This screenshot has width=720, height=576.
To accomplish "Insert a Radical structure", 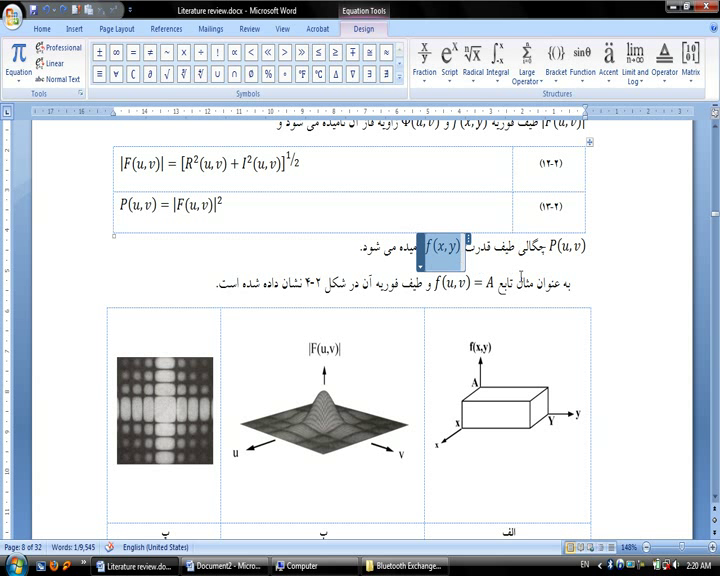I will [473, 59].
